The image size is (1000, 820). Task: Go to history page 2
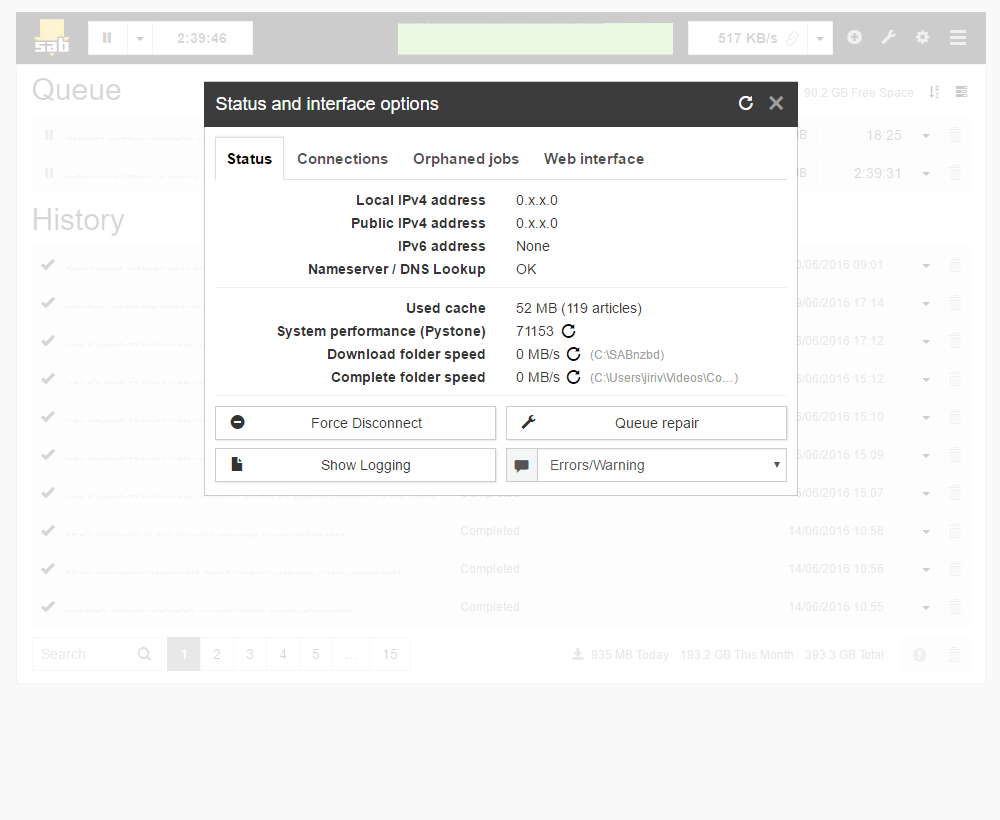tap(217, 654)
